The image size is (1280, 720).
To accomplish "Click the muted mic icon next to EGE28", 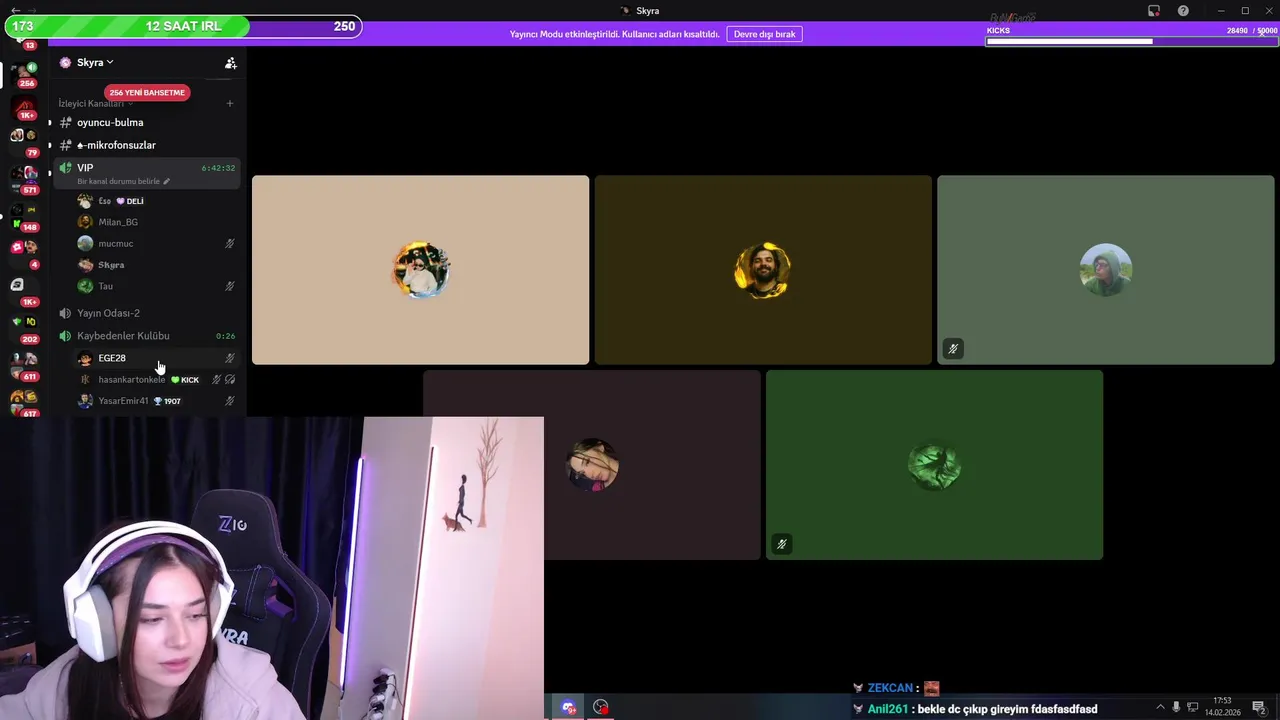I will click(229, 358).
